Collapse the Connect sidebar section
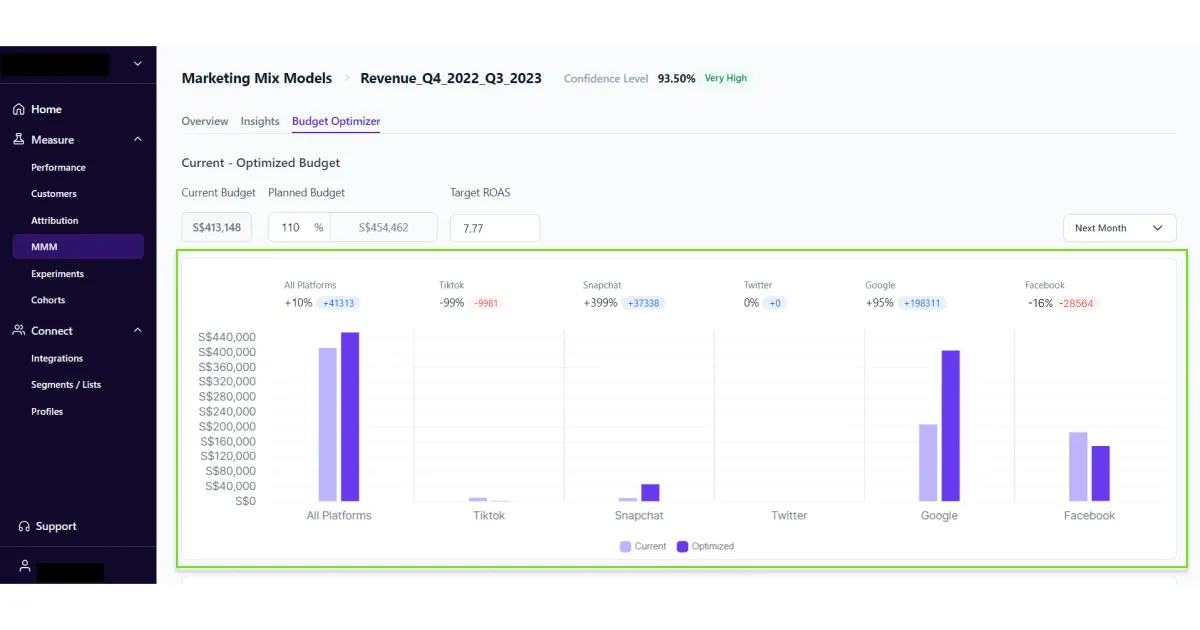Image resolution: width=1200 pixels, height=630 pixels. [x=138, y=330]
